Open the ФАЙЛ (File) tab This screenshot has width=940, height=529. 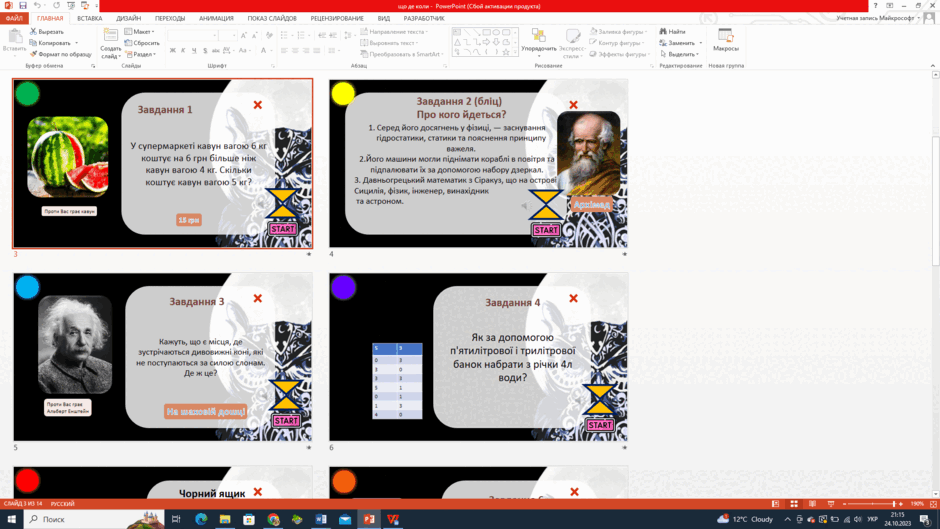tap(14, 19)
